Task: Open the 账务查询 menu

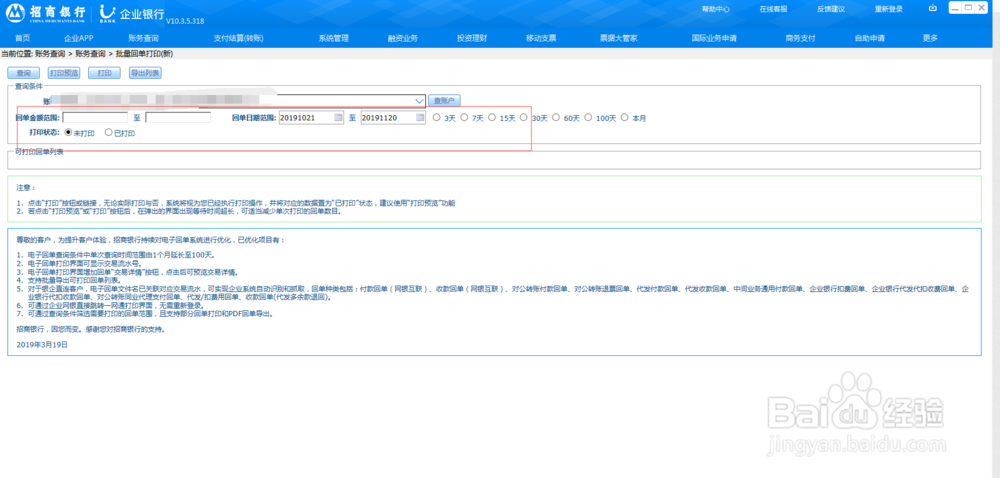Action: coord(143,38)
